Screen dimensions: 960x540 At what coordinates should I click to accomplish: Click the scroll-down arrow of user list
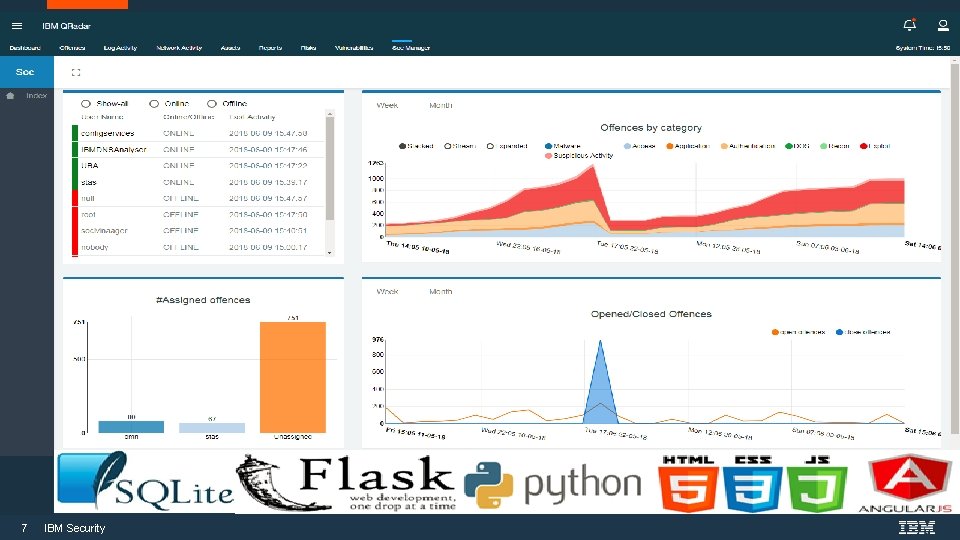pyautogui.click(x=330, y=252)
